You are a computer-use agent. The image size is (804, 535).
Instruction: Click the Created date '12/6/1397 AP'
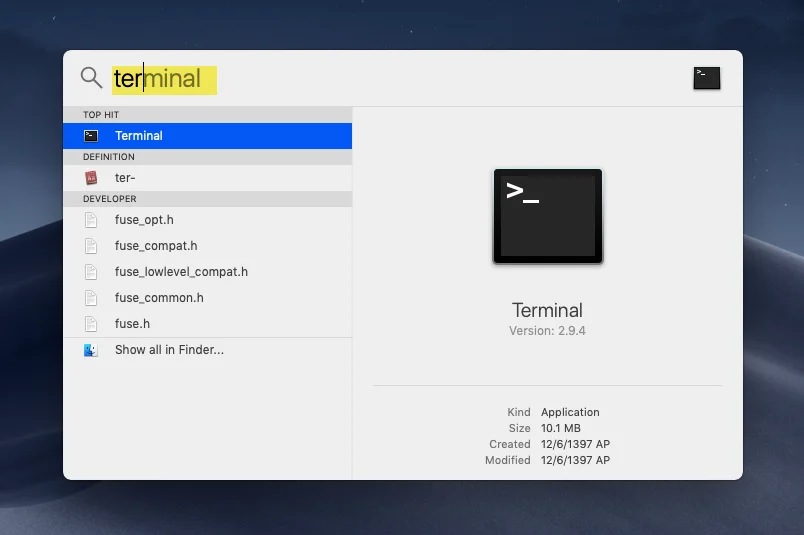[575, 444]
